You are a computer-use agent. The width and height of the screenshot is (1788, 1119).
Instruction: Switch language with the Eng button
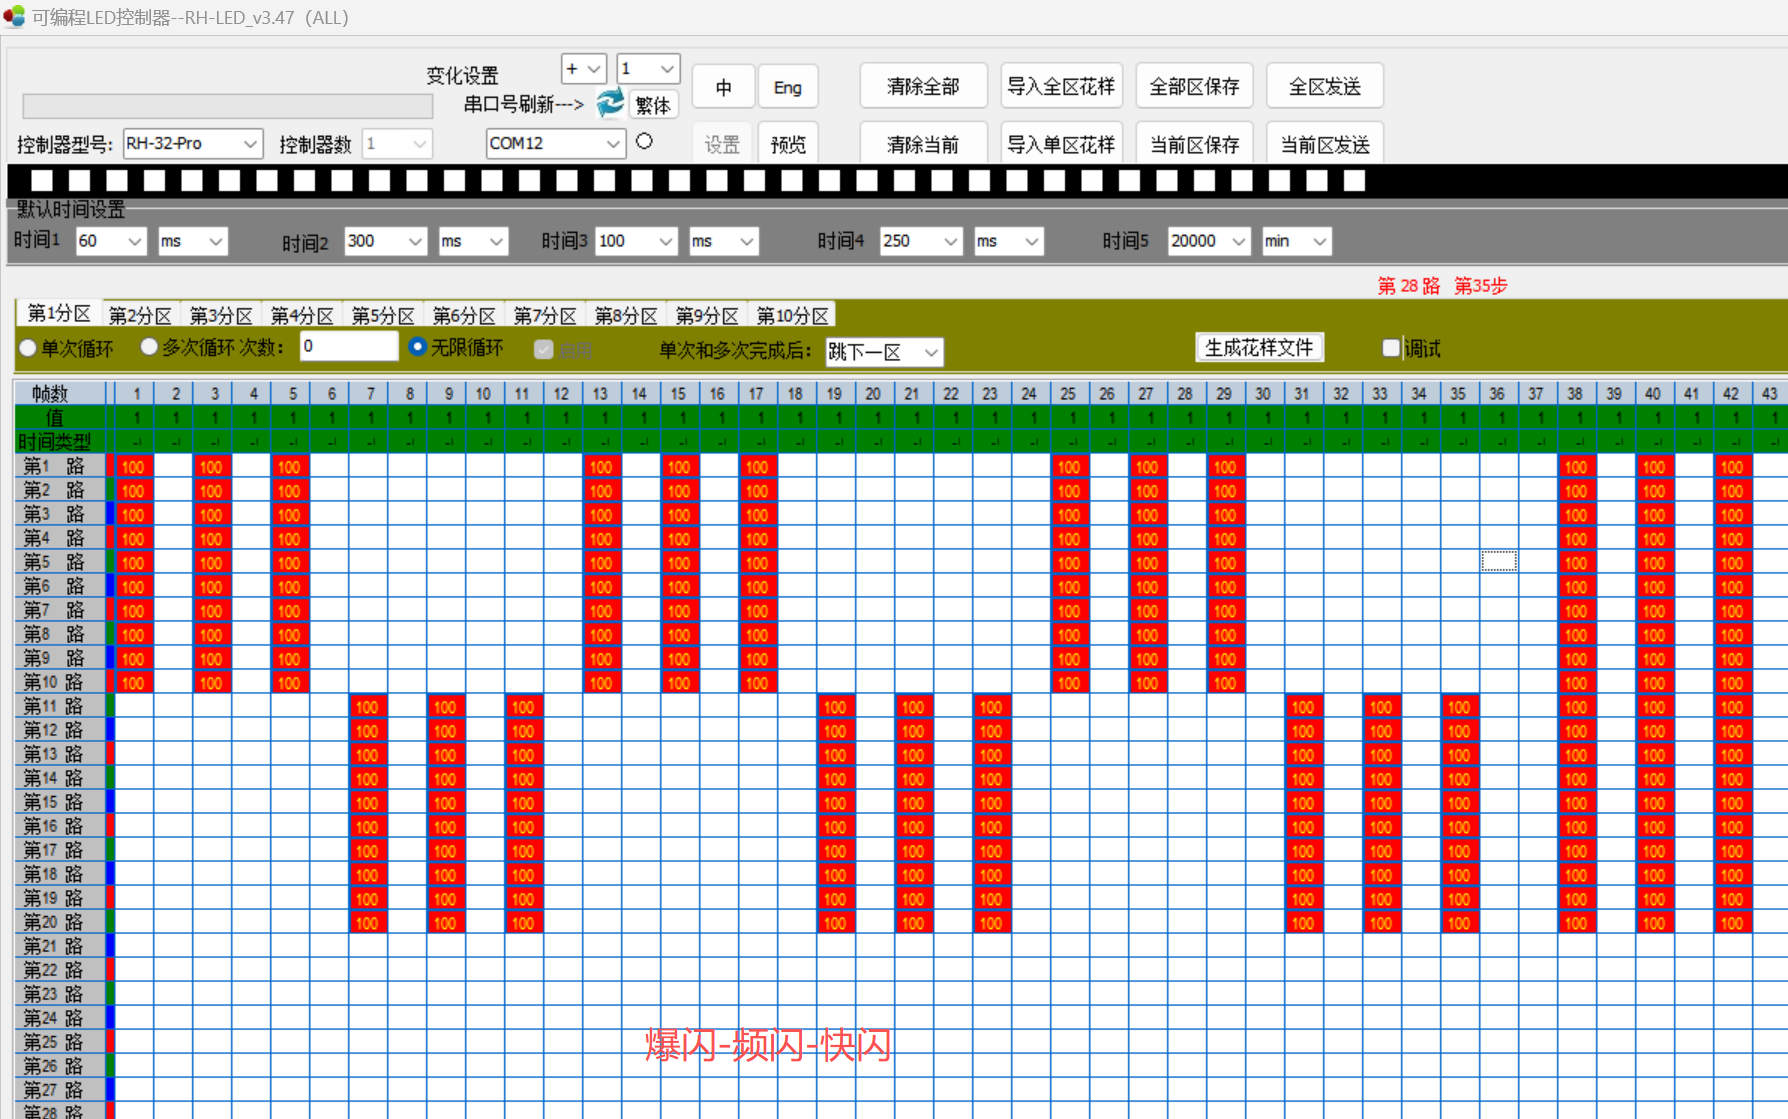pos(787,87)
